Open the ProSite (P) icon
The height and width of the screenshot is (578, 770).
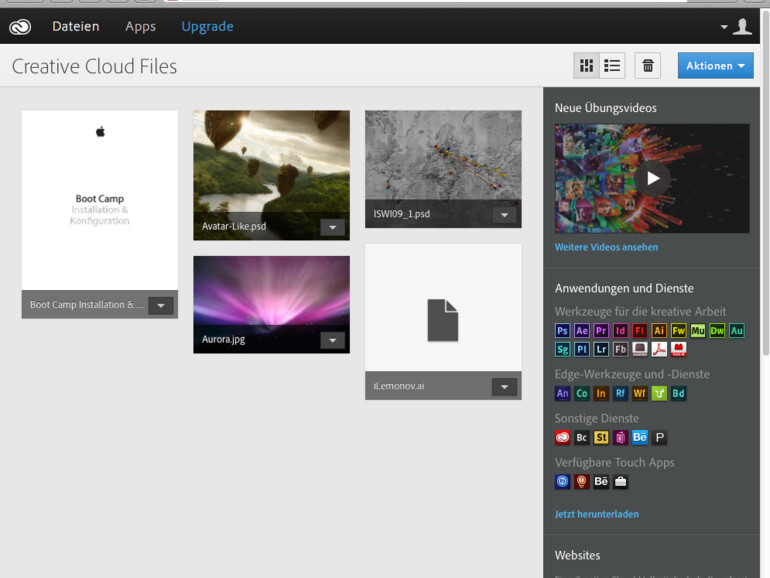659,437
